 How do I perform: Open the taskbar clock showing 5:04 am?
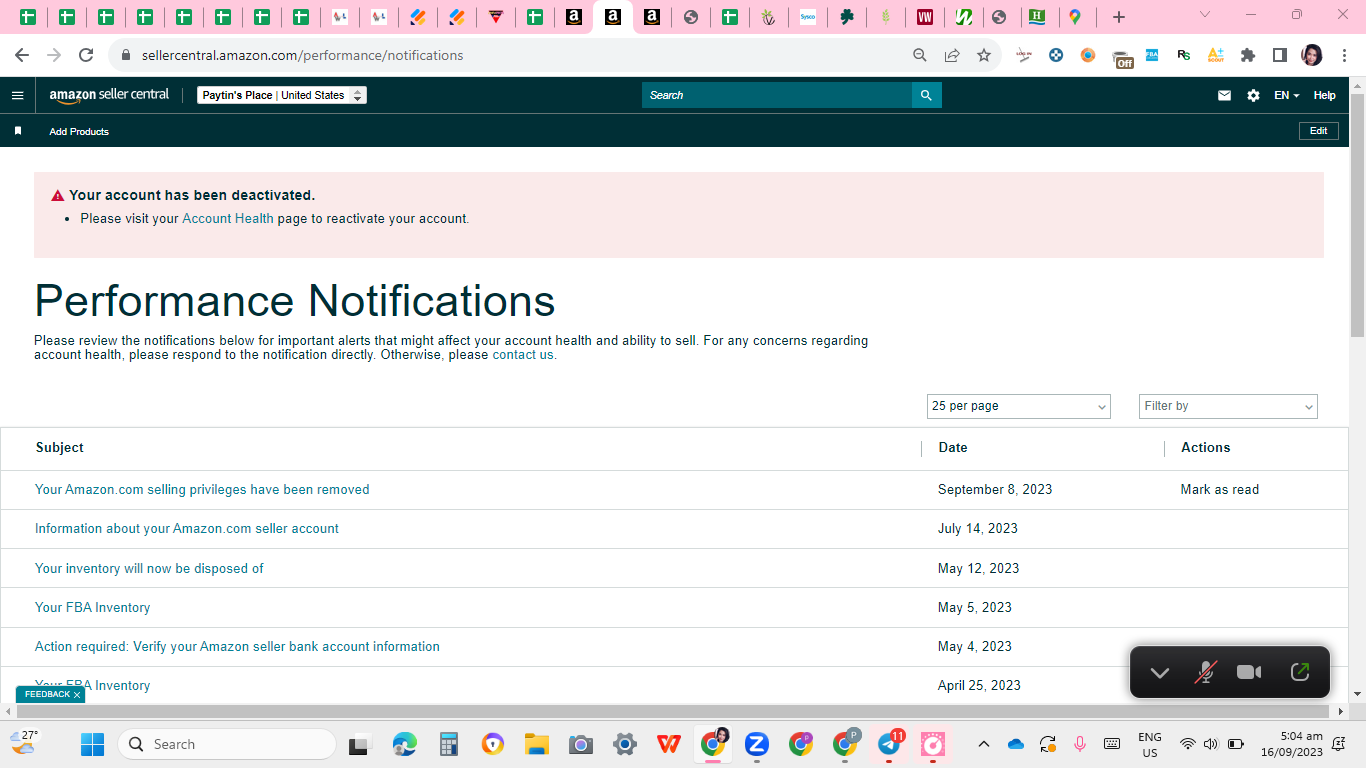(1292, 744)
